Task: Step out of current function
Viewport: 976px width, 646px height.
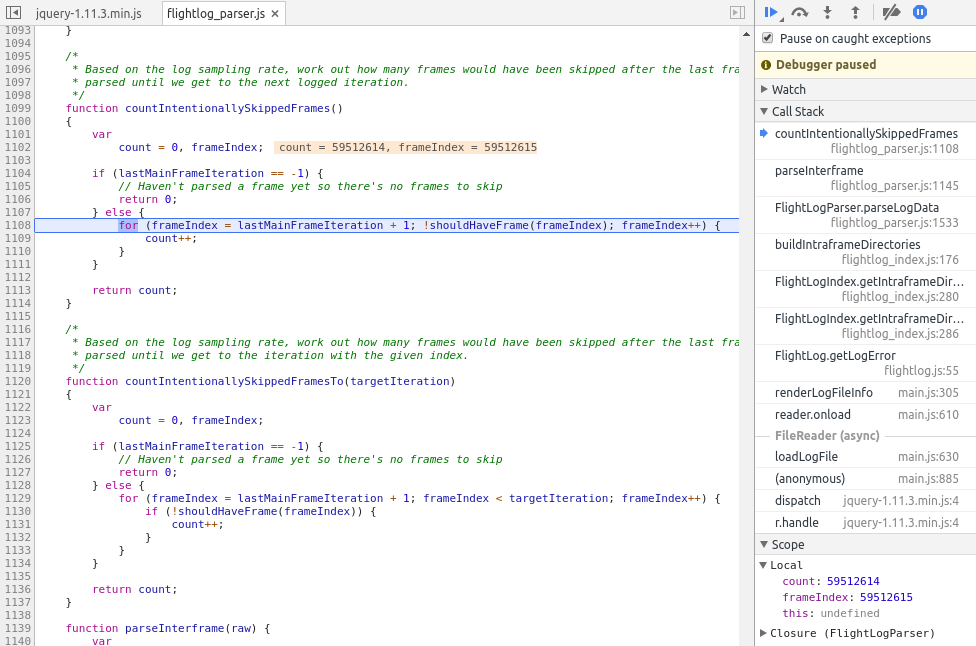Action: [x=855, y=12]
